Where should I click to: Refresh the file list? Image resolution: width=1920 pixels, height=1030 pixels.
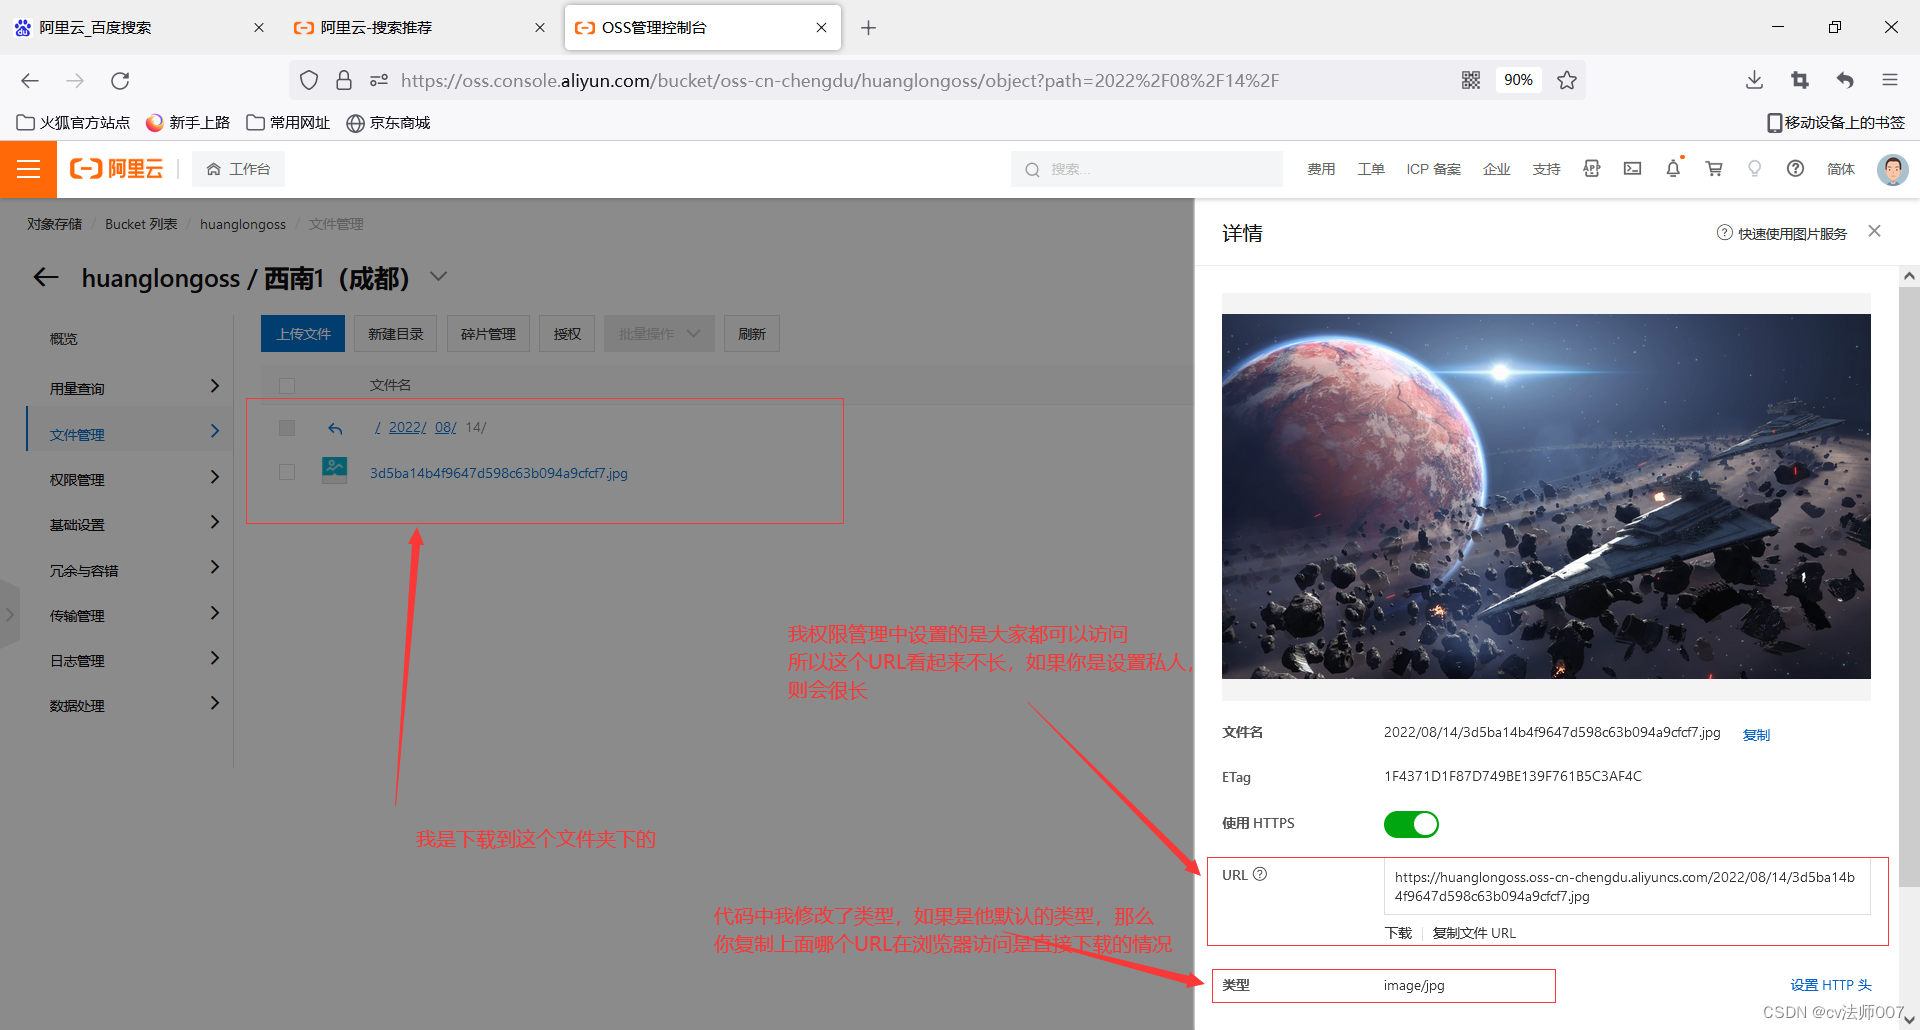(x=751, y=334)
